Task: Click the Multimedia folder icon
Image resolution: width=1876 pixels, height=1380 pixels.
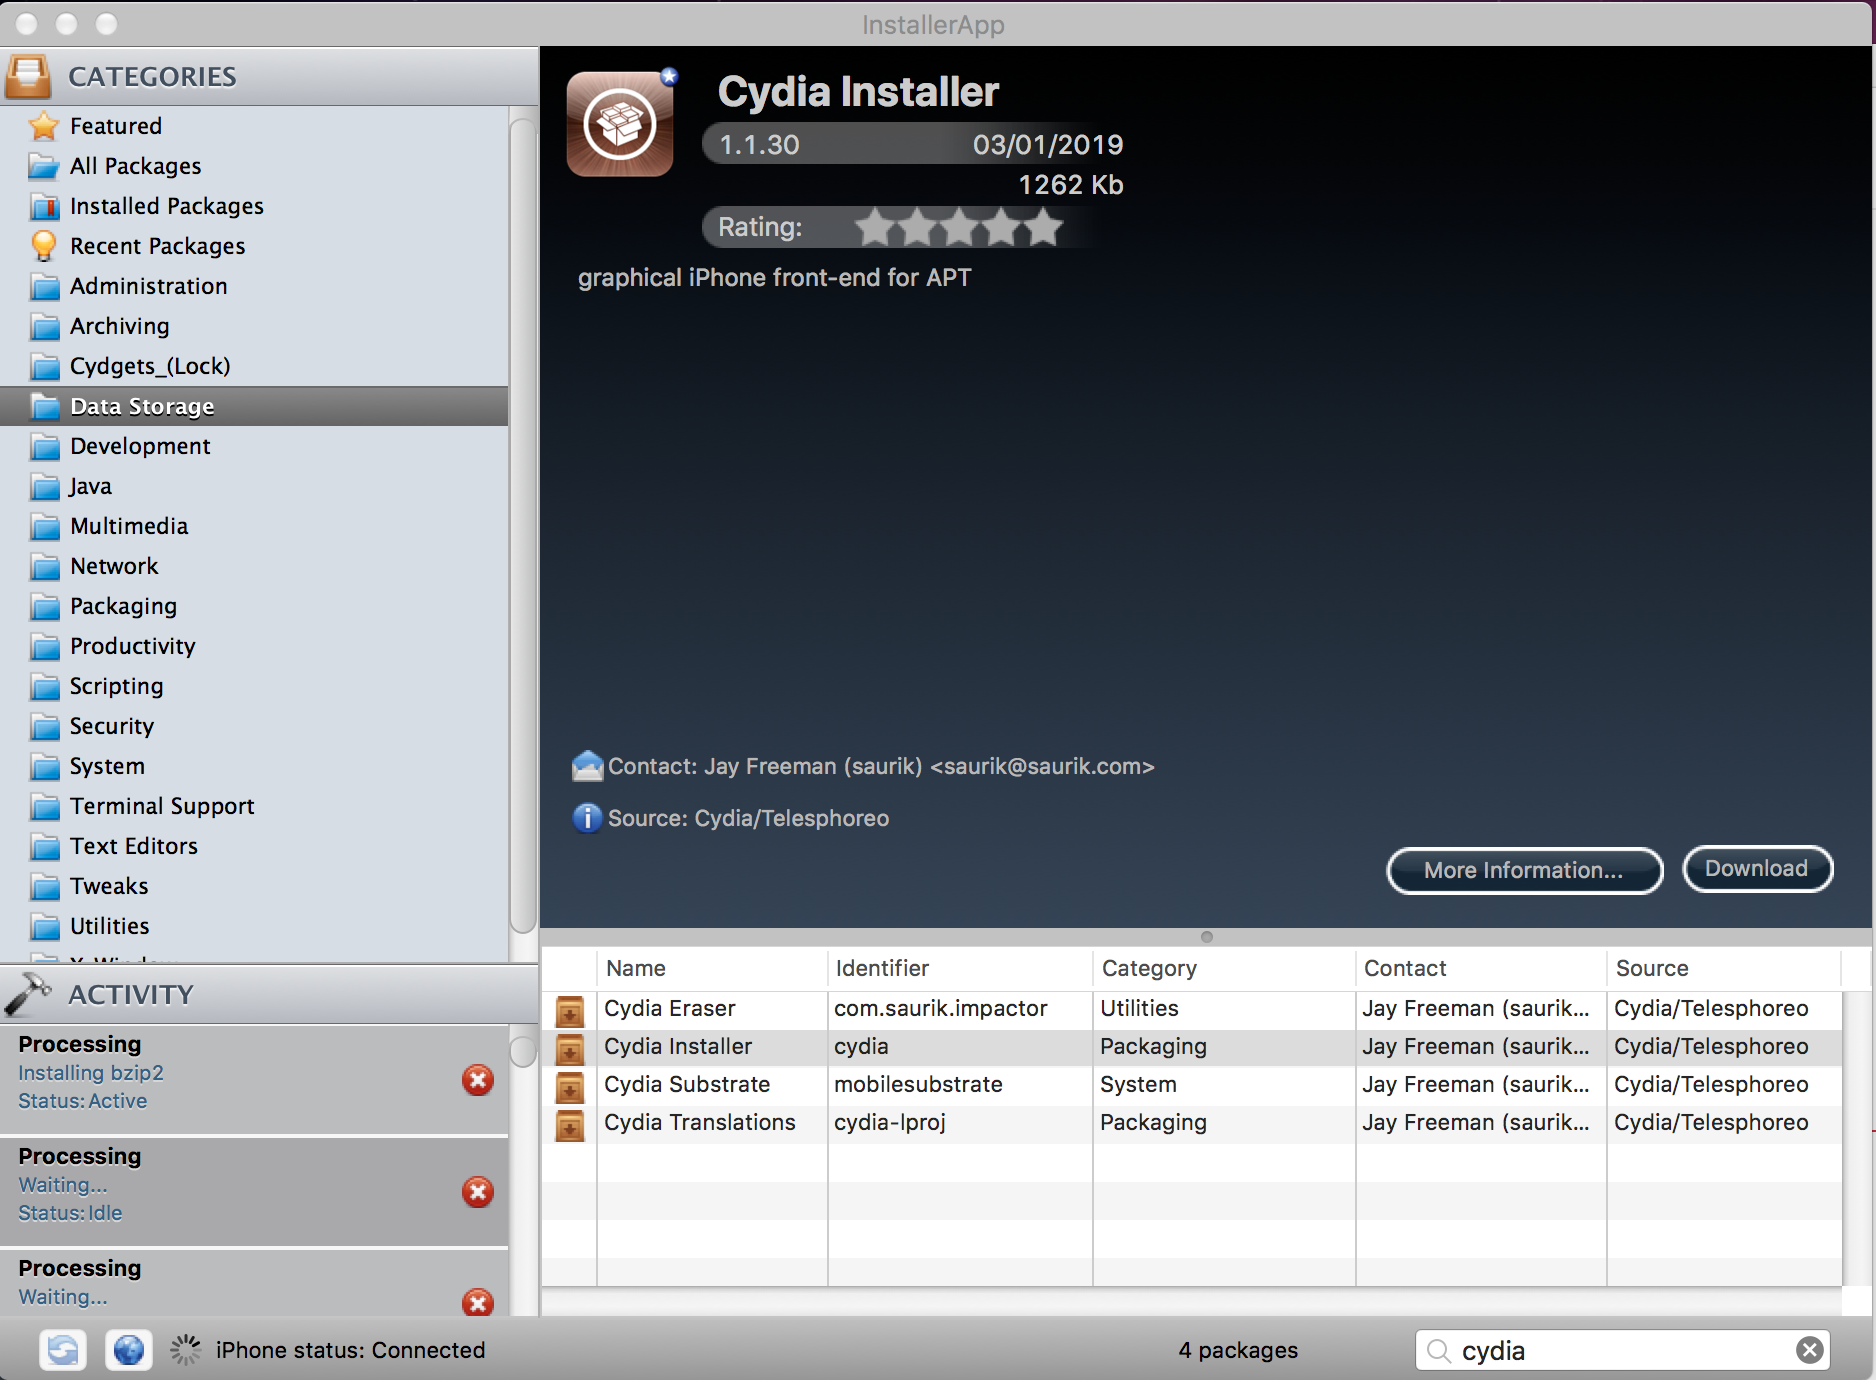Action: coord(44,526)
